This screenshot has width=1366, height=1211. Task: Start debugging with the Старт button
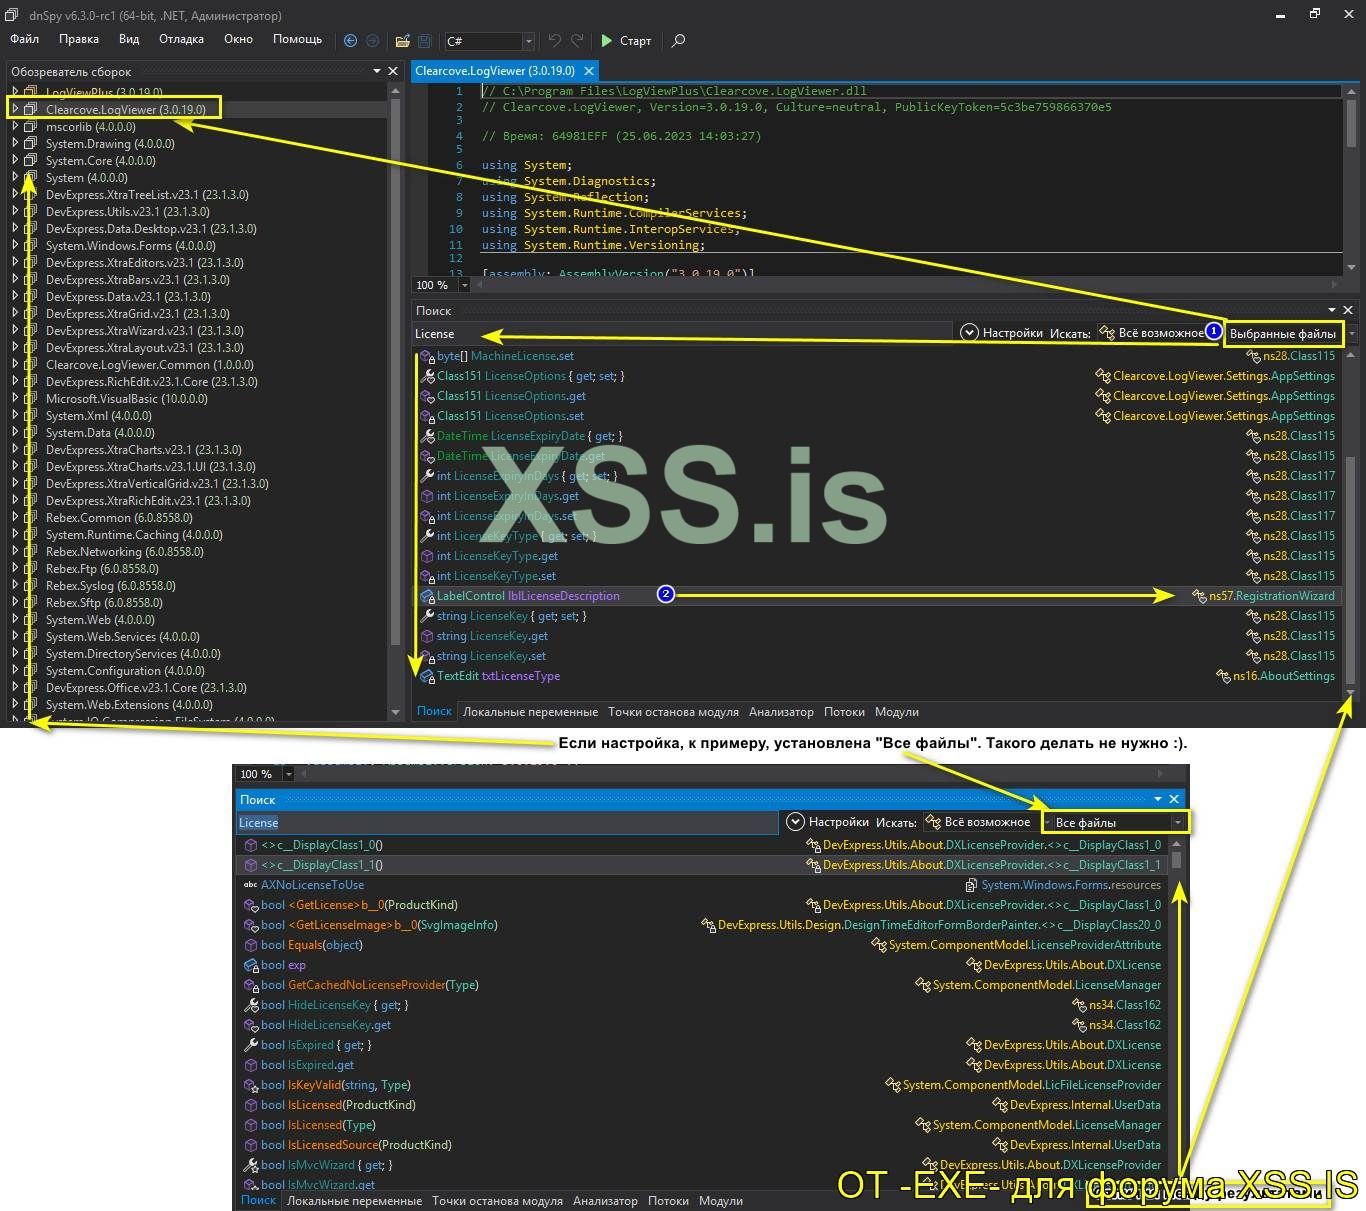tap(626, 41)
